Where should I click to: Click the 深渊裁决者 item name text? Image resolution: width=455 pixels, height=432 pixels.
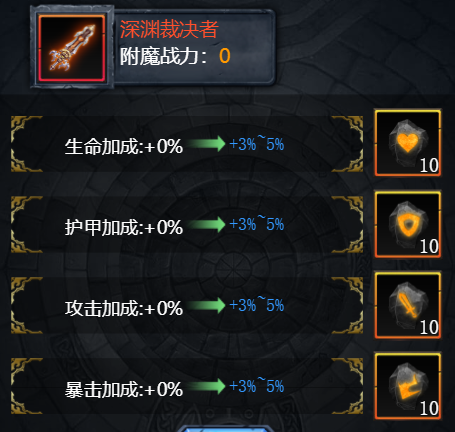point(169,29)
